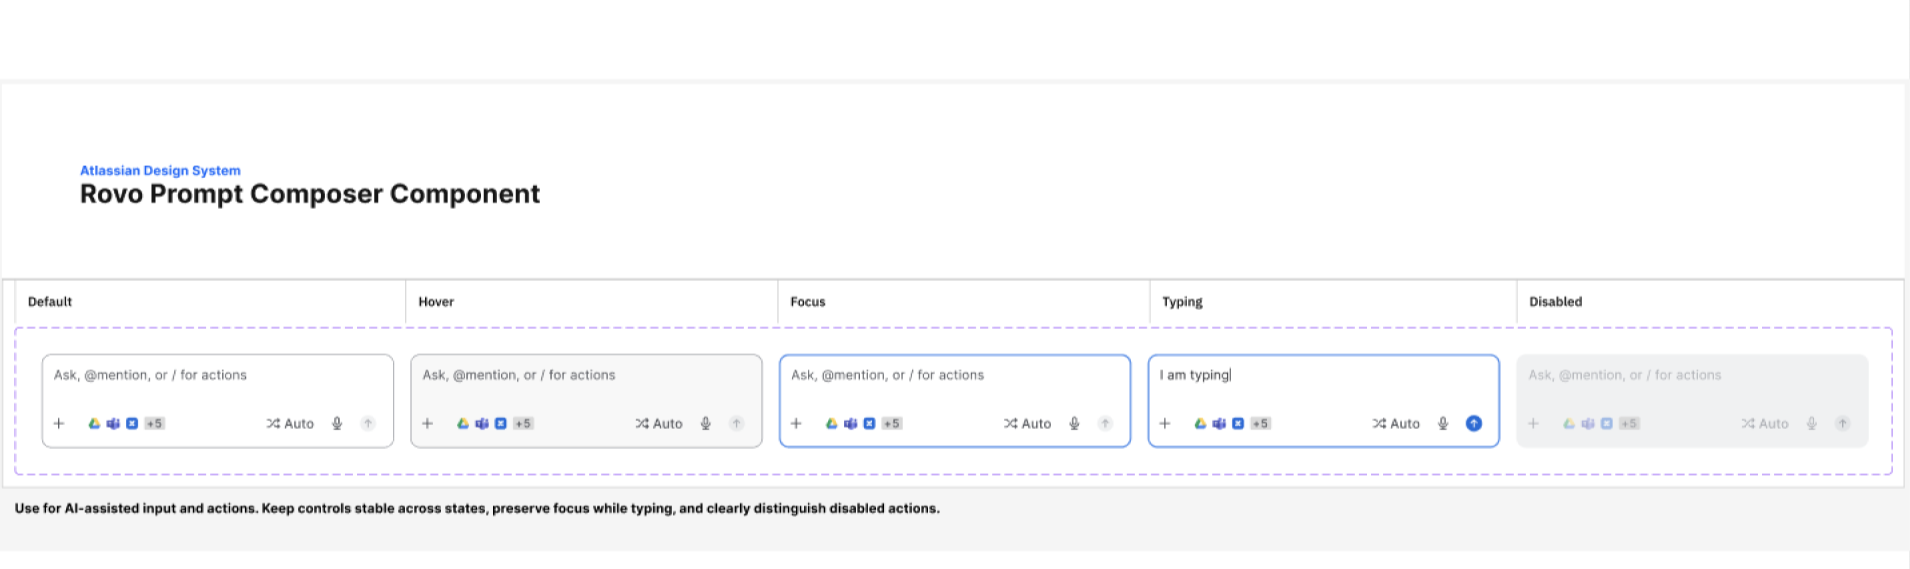Click the Google Drive icon in the Typing composer
1910x569 pixels.
coord(1200,424)
